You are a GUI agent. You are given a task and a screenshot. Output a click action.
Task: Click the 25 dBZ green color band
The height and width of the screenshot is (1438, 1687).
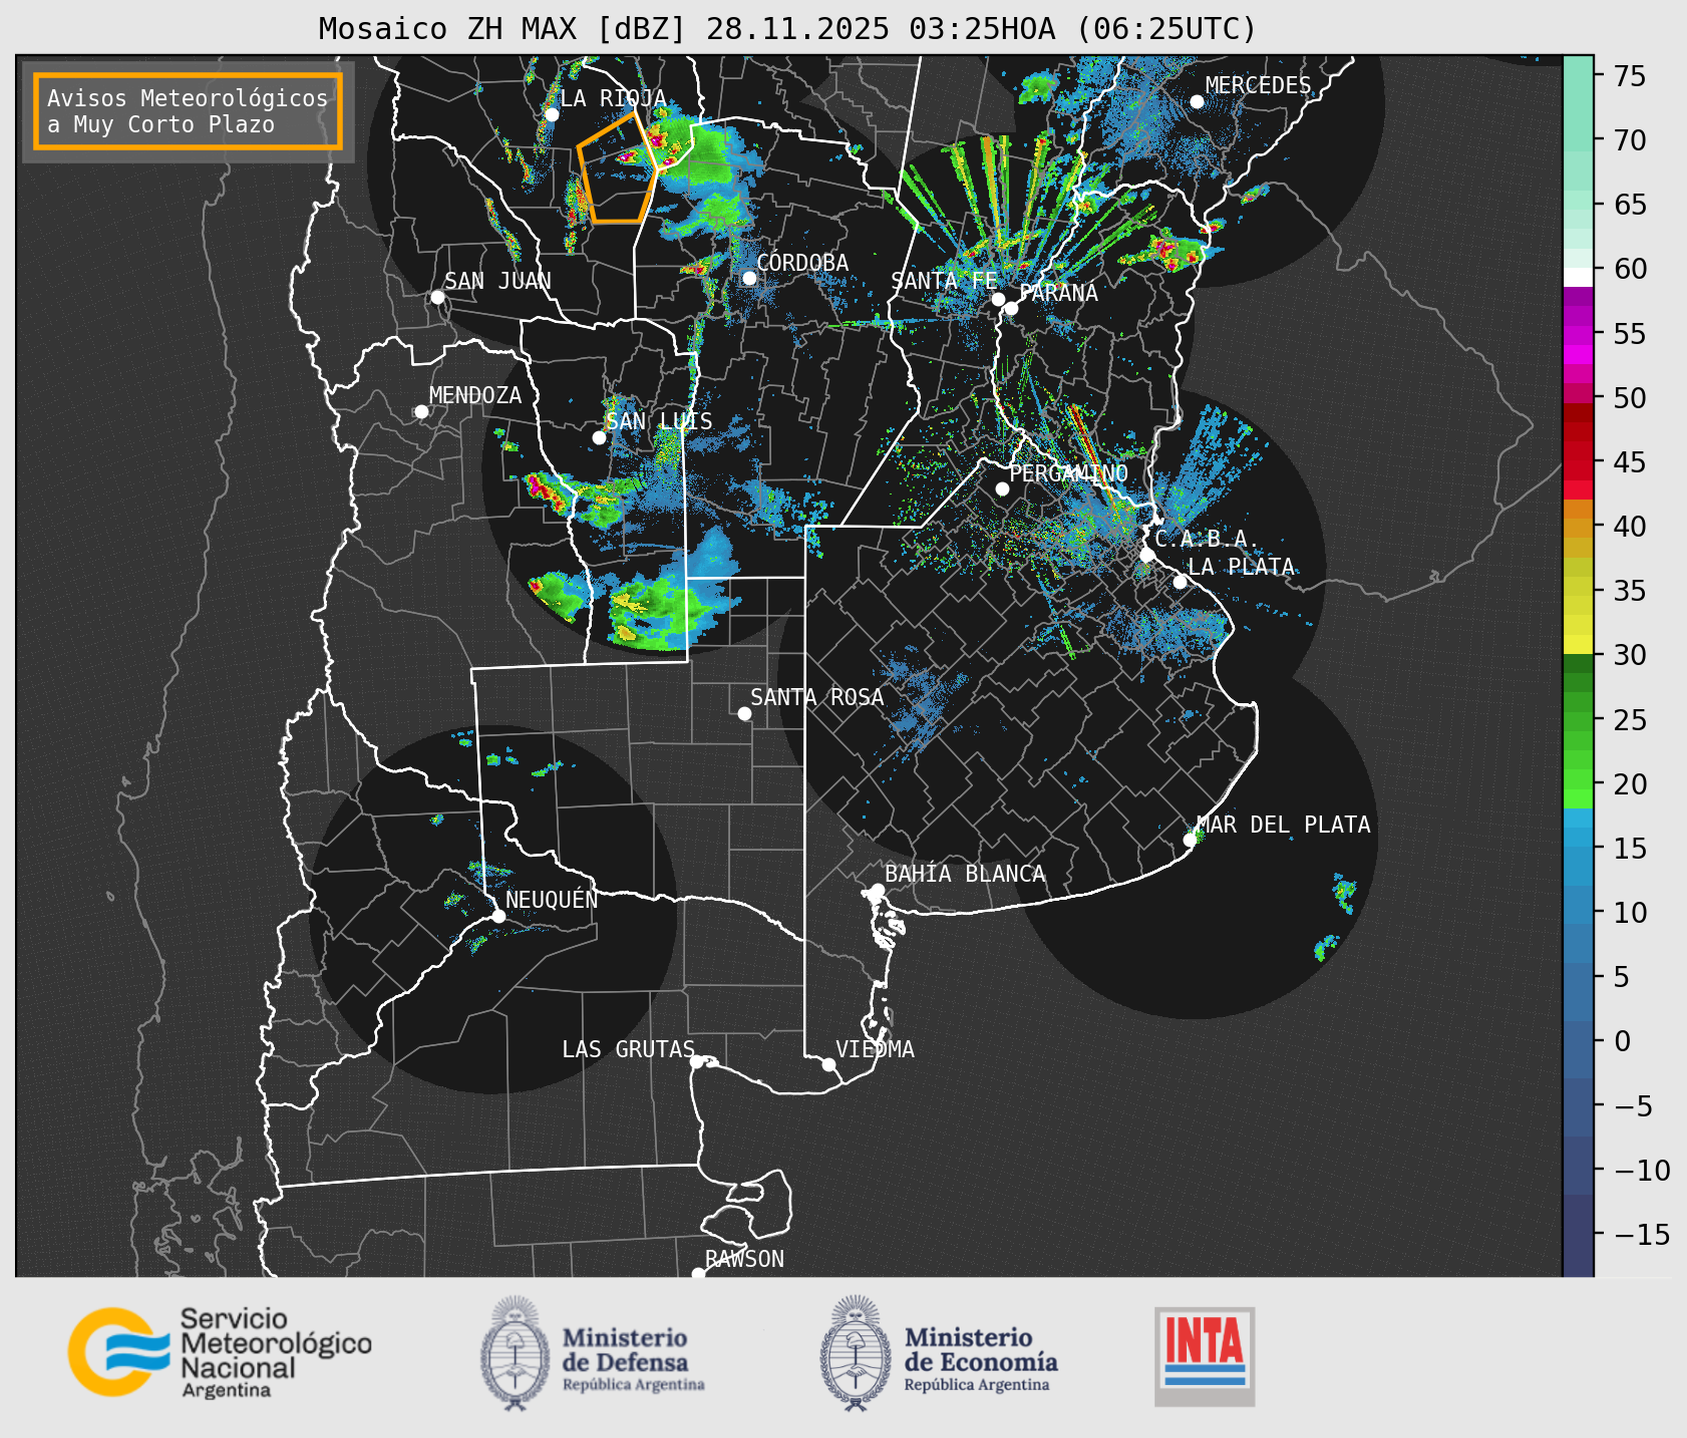(x=1578, y=719)
